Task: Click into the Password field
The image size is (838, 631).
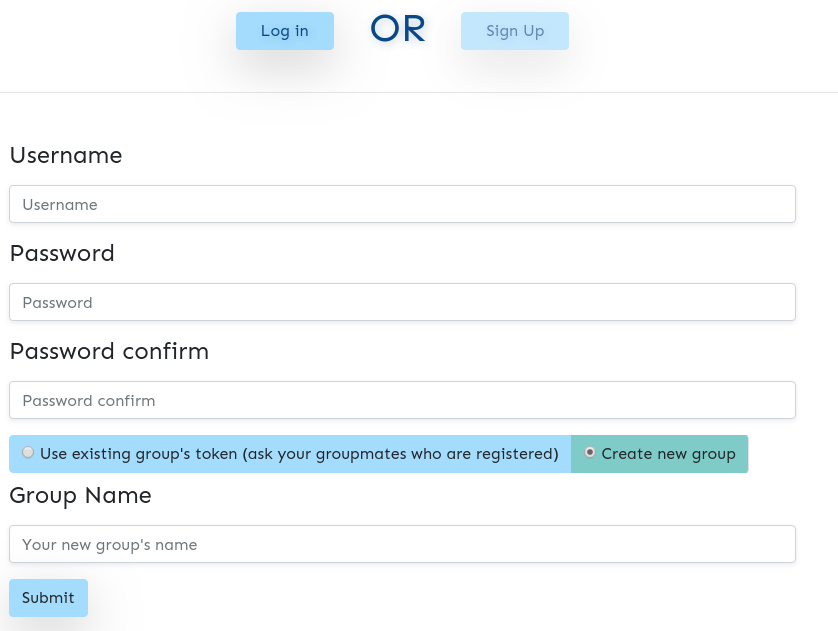Action: [402, 302]
